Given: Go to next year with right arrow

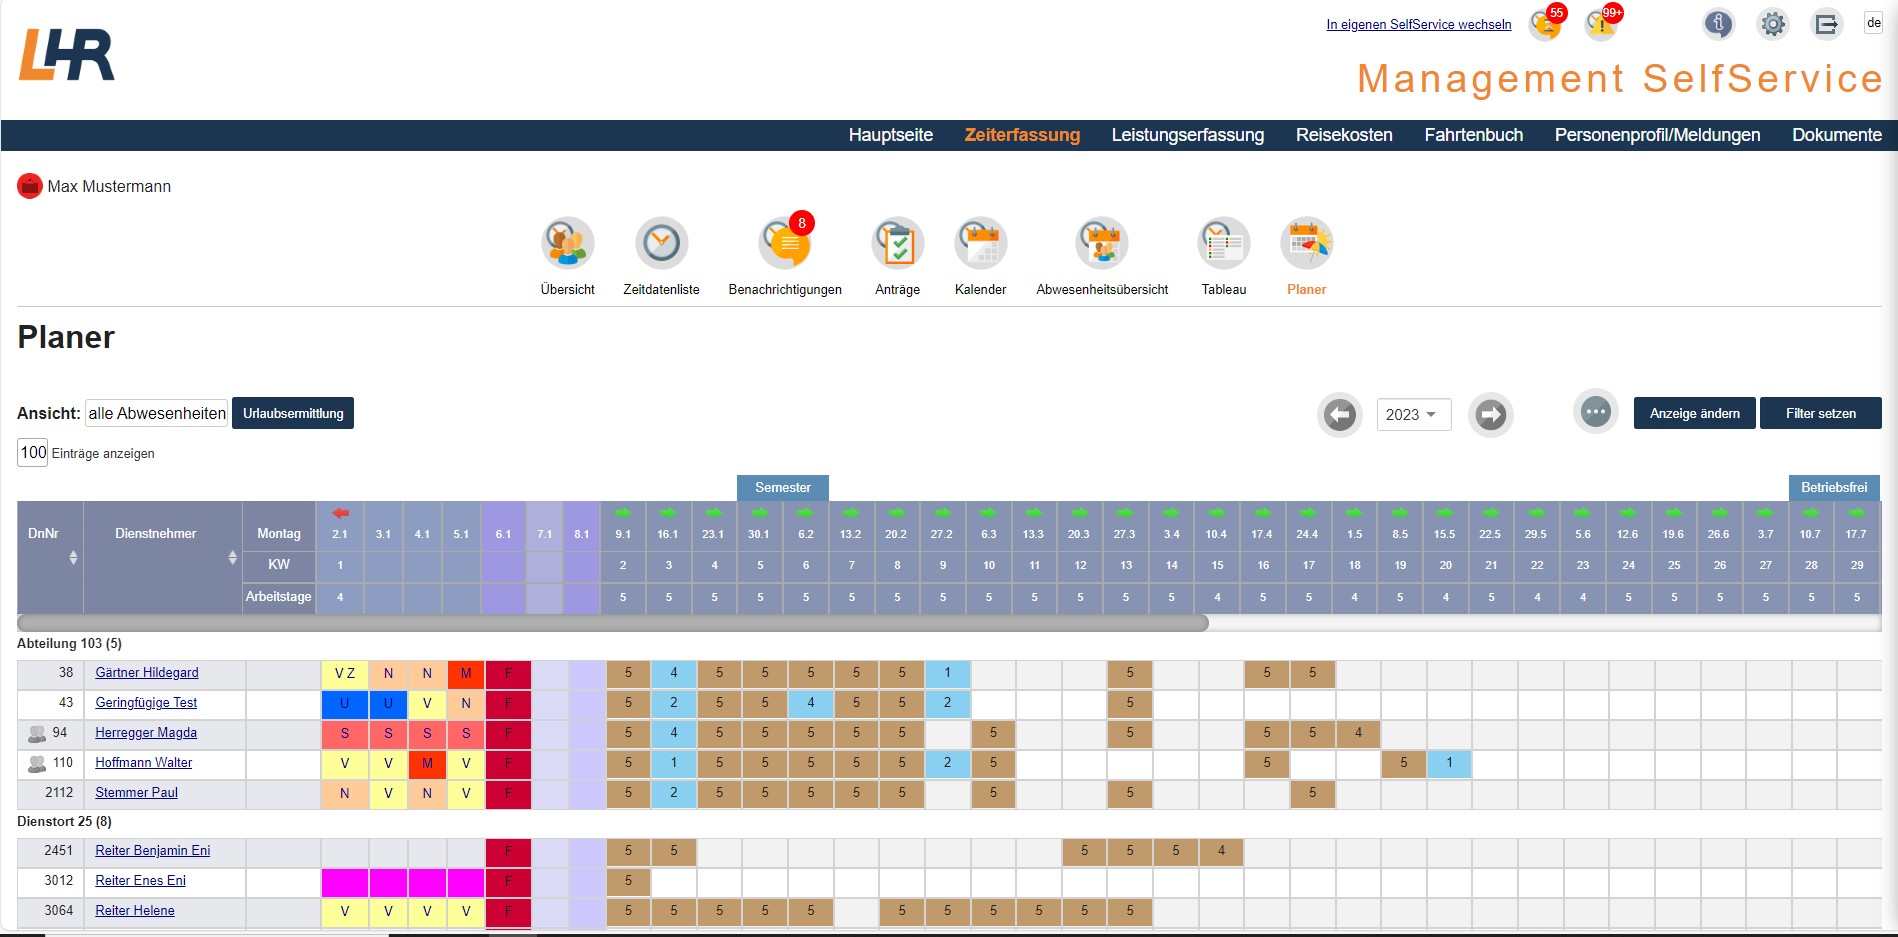Looking at the screenshot, I should pos(1490,414).
